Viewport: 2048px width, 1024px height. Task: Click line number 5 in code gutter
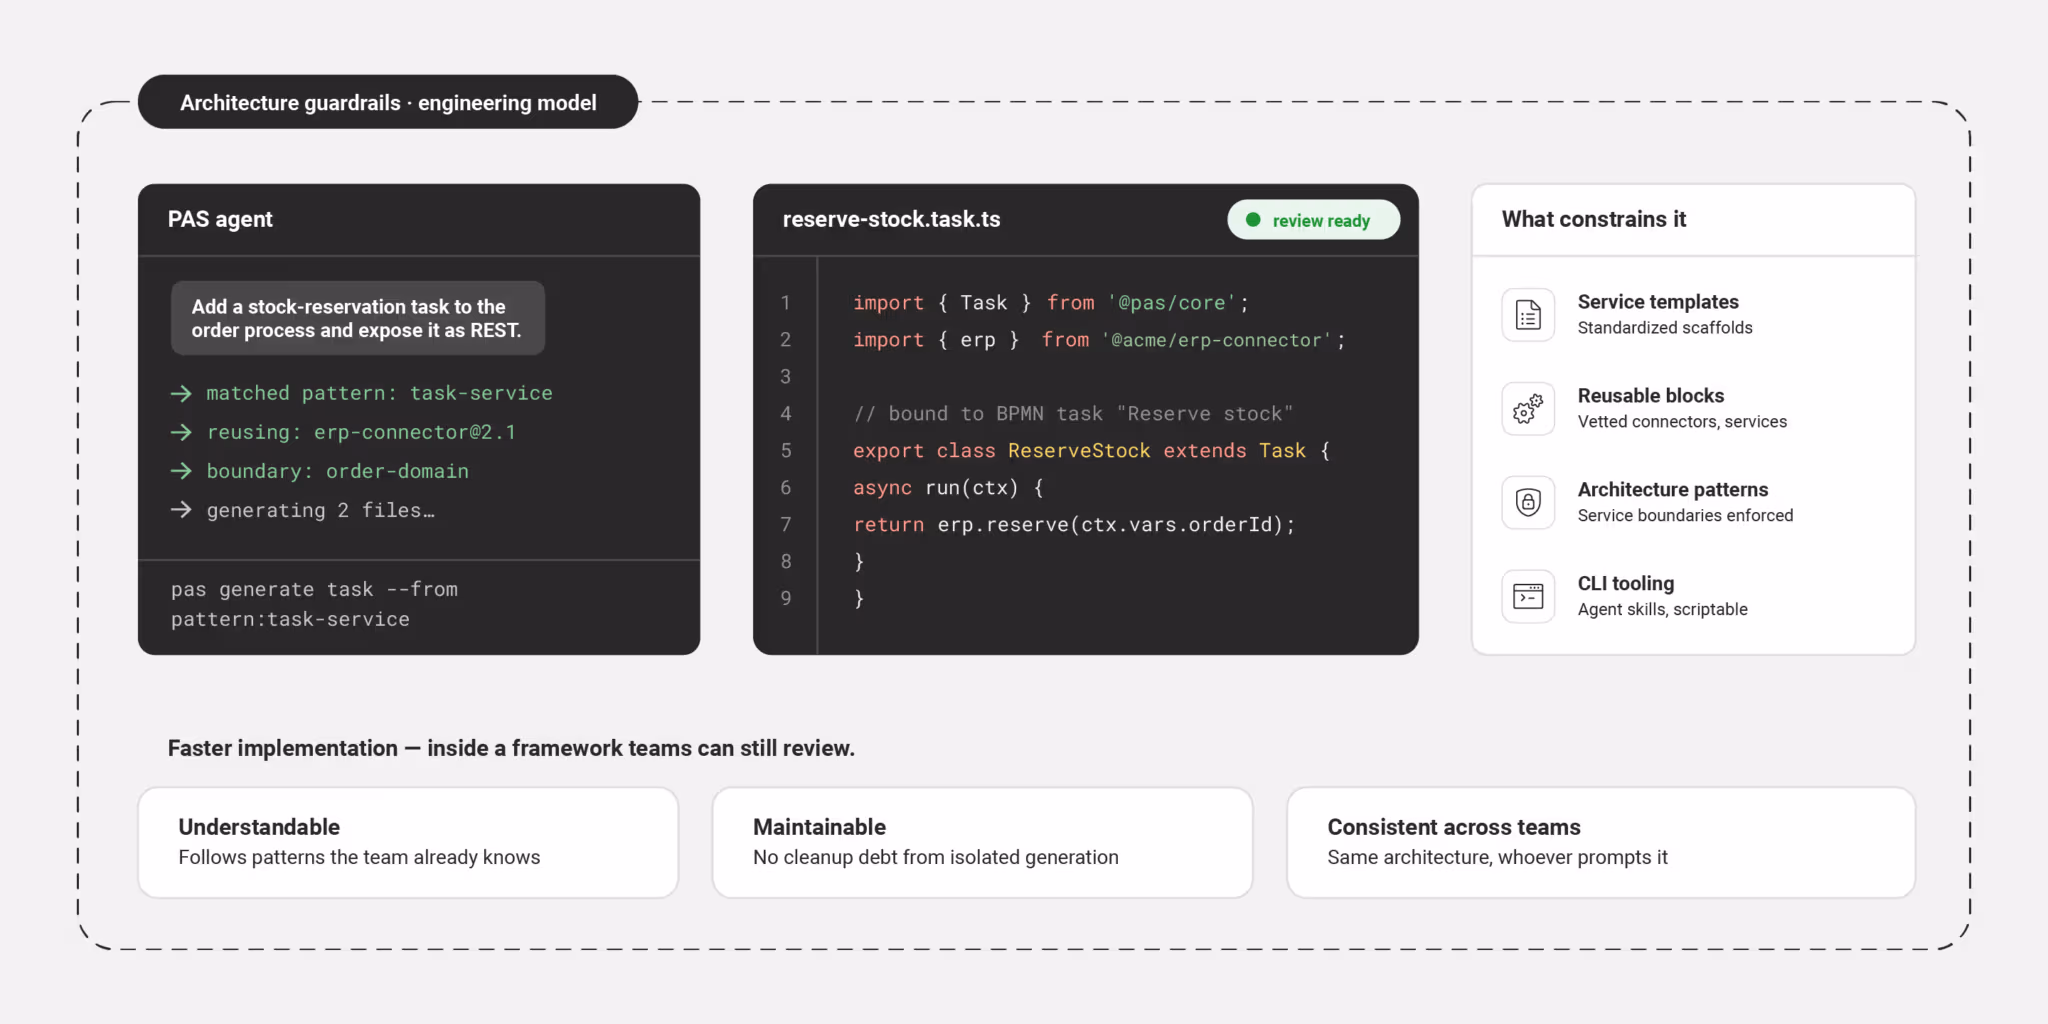(x=786, y=451)
